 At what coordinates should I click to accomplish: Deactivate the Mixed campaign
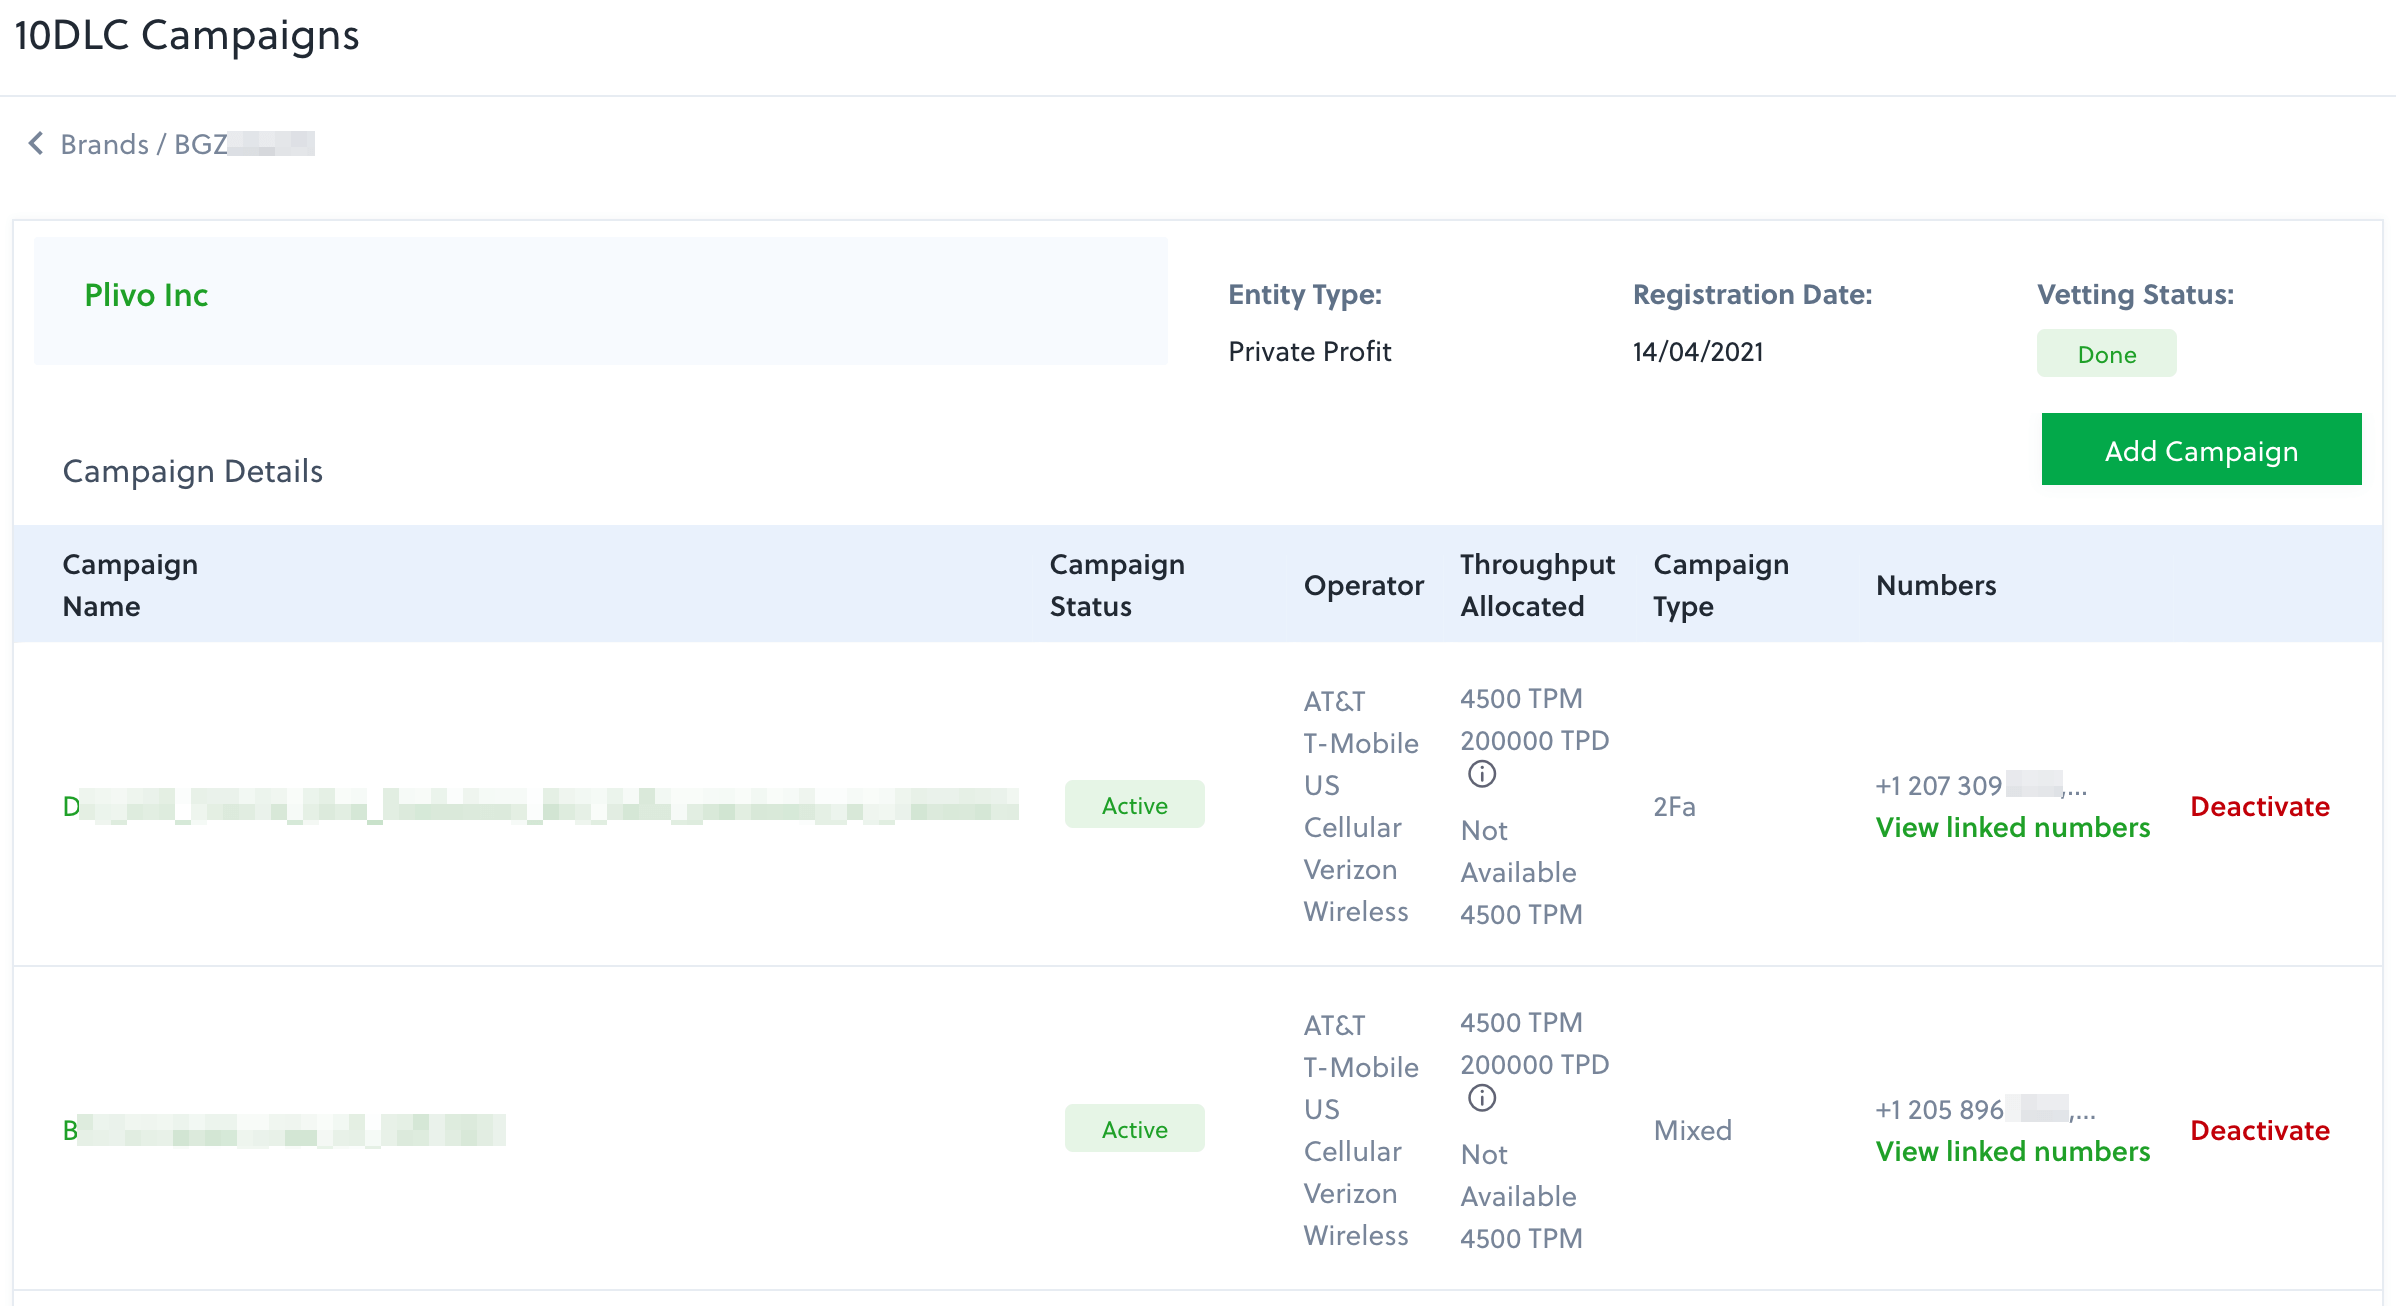coord(2259,1130)
